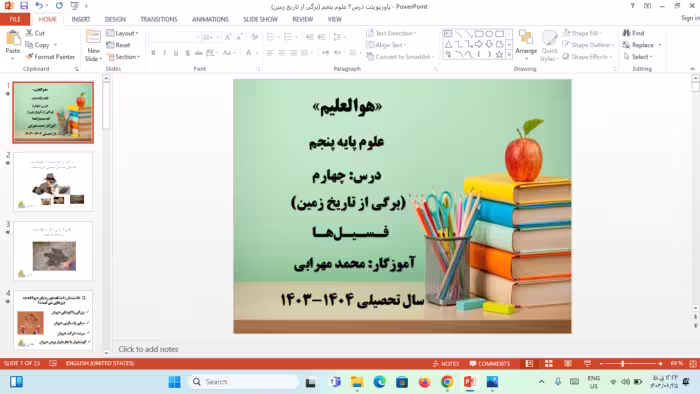The height and width of the screenshot is (394, 700).
Task: Start Slide Show from status bar icon
Action: click(587, 363)
